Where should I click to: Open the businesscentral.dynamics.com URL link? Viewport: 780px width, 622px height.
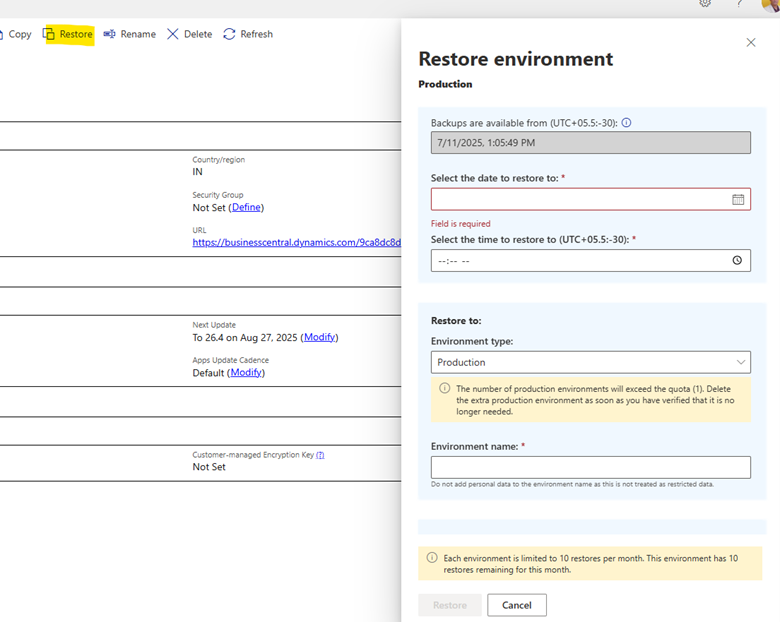(x=296, y=242)
